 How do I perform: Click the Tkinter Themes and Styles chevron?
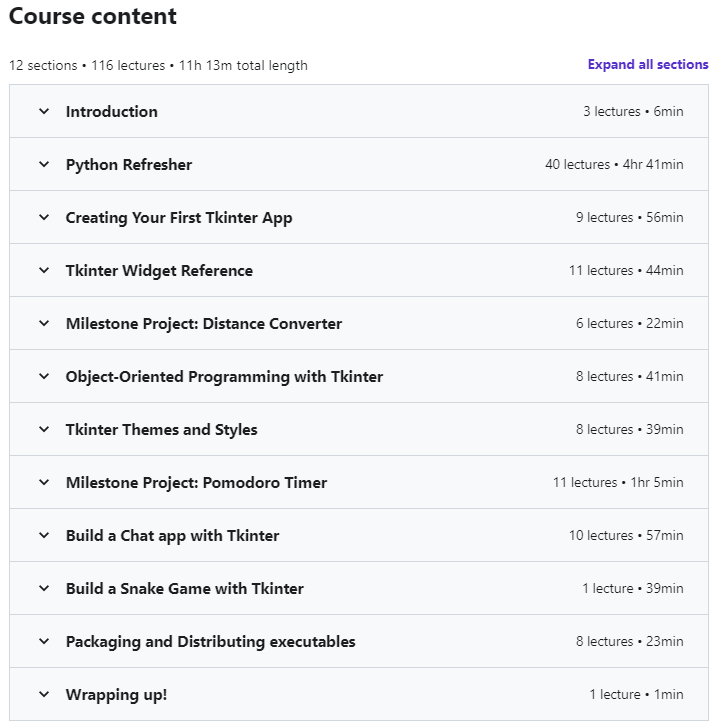[x=44, y=429]
